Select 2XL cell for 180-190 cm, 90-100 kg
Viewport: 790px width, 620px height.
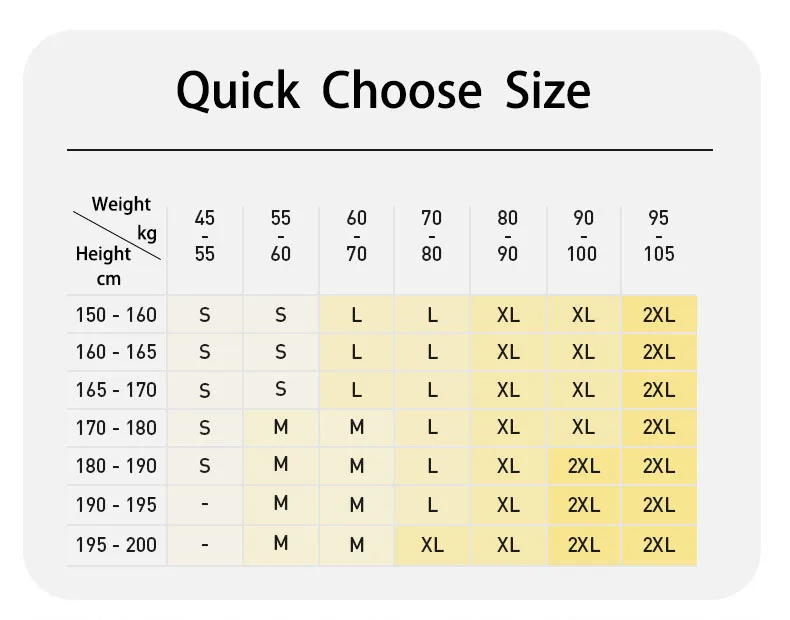[583, 466]
